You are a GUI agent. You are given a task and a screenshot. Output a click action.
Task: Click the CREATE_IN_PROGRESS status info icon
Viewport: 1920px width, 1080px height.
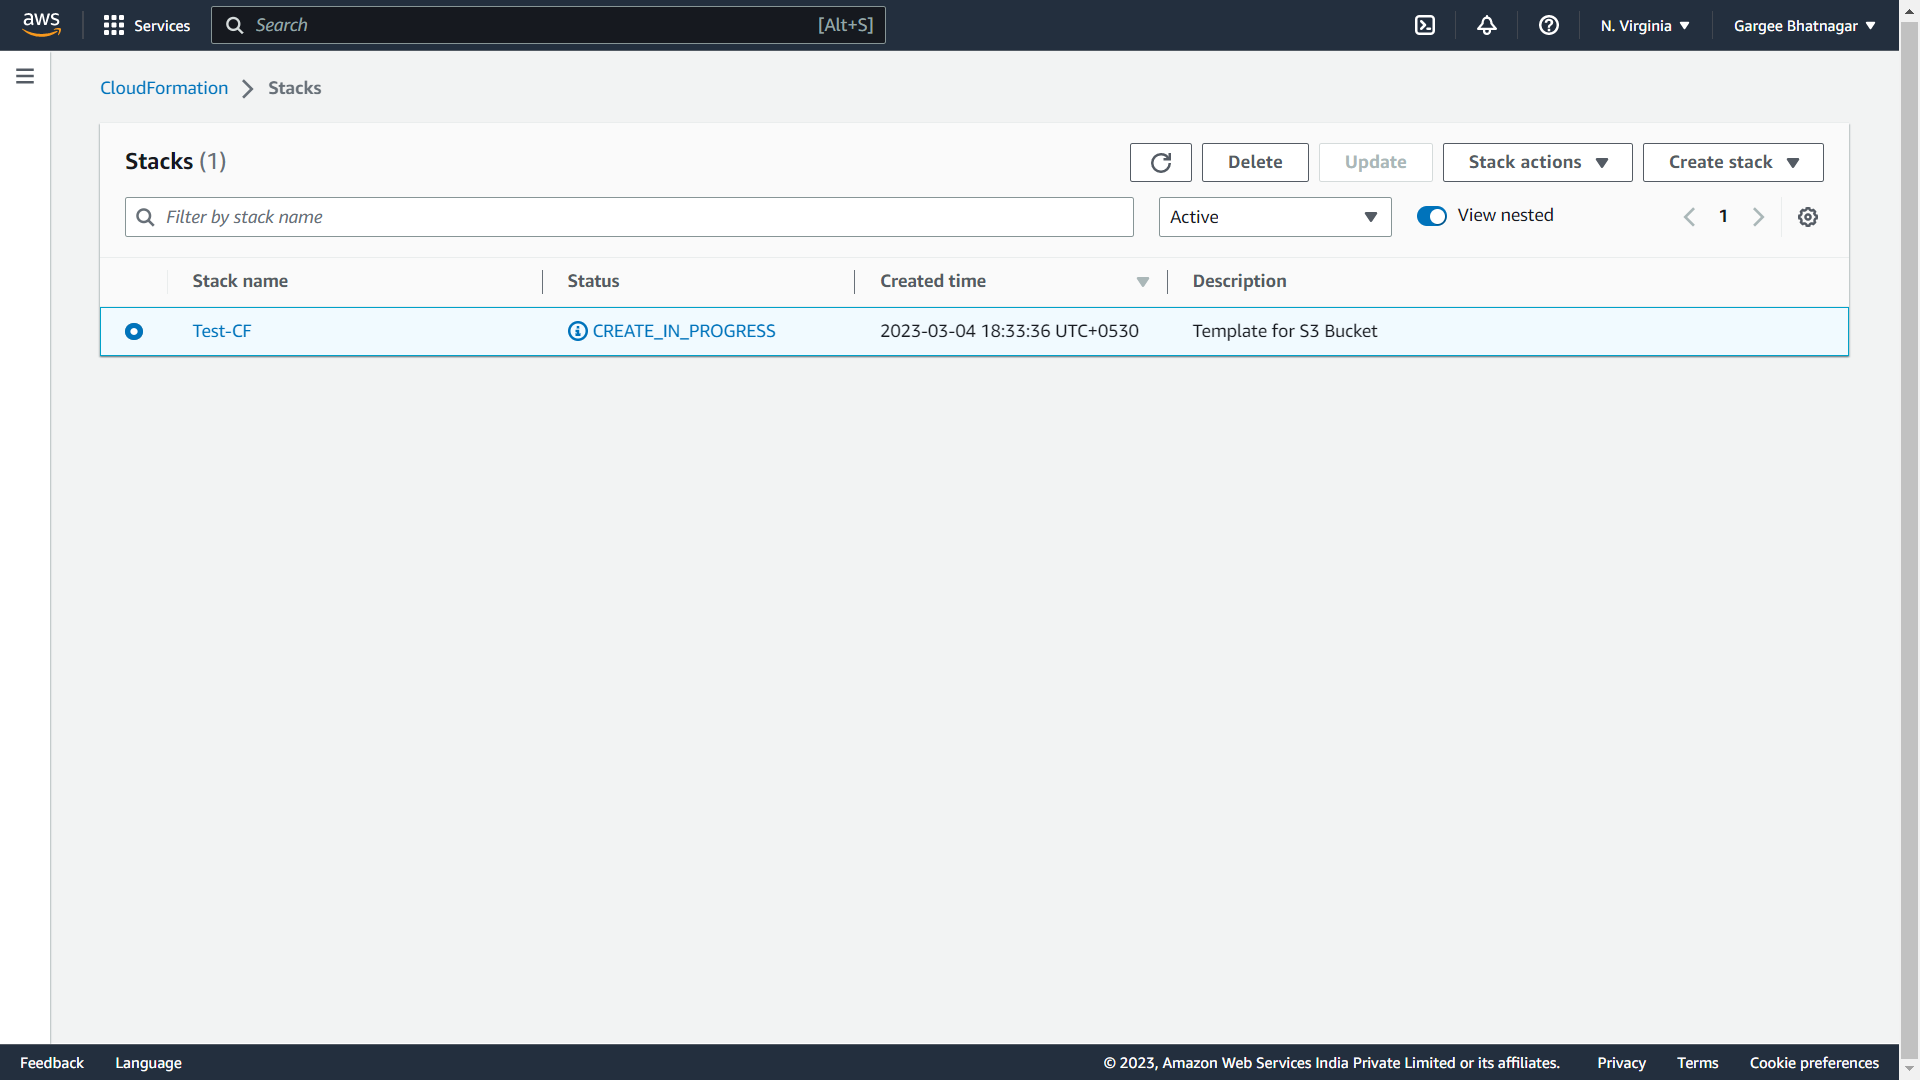click(578, 331)
